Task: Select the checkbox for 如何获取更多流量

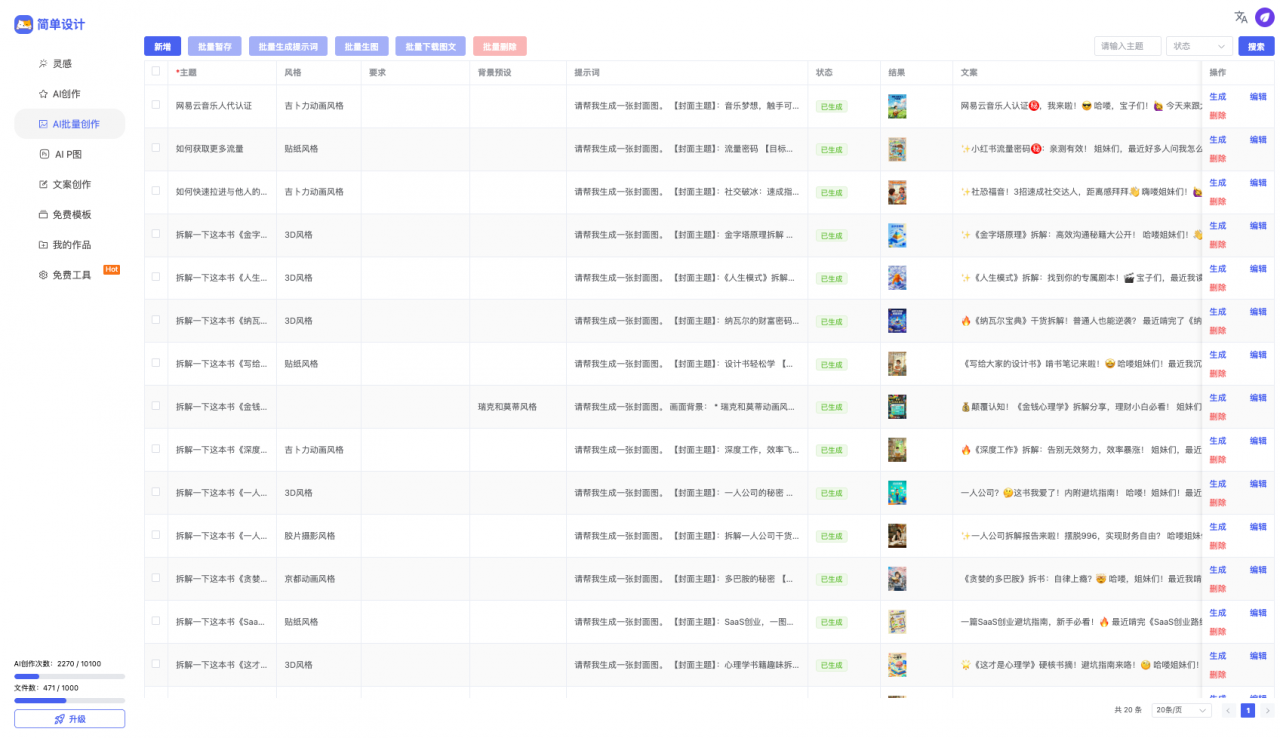Action: pyautogui.click(x=156, y=148)
